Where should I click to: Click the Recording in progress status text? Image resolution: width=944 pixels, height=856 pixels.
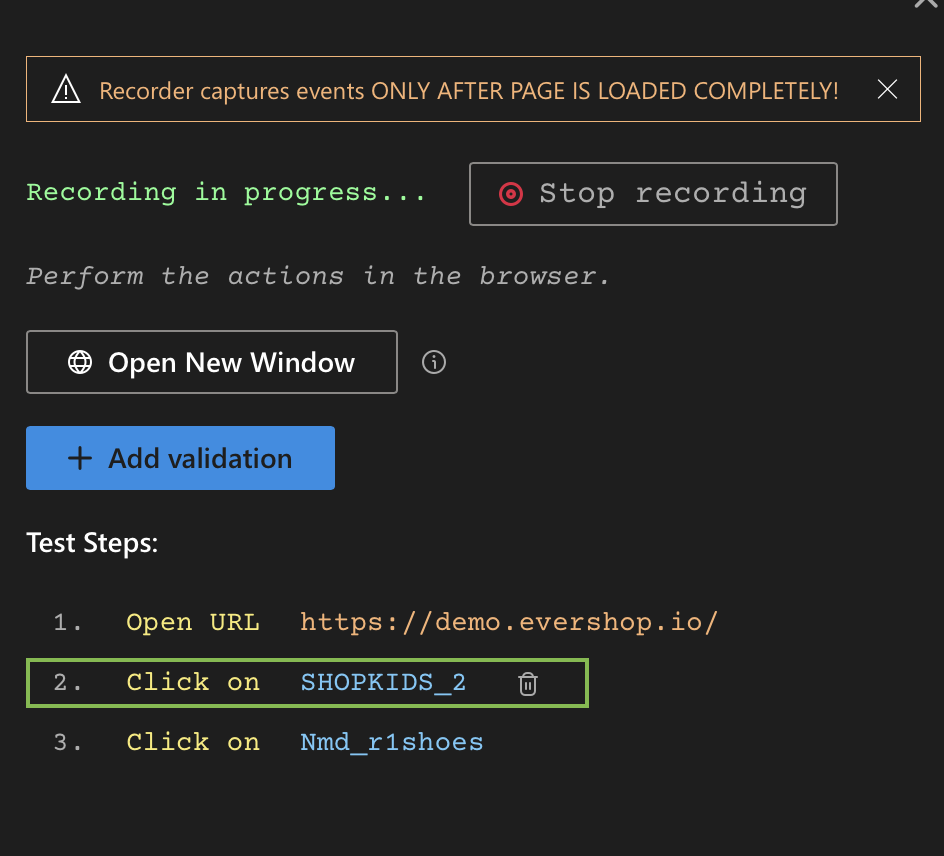pos(226,192)
